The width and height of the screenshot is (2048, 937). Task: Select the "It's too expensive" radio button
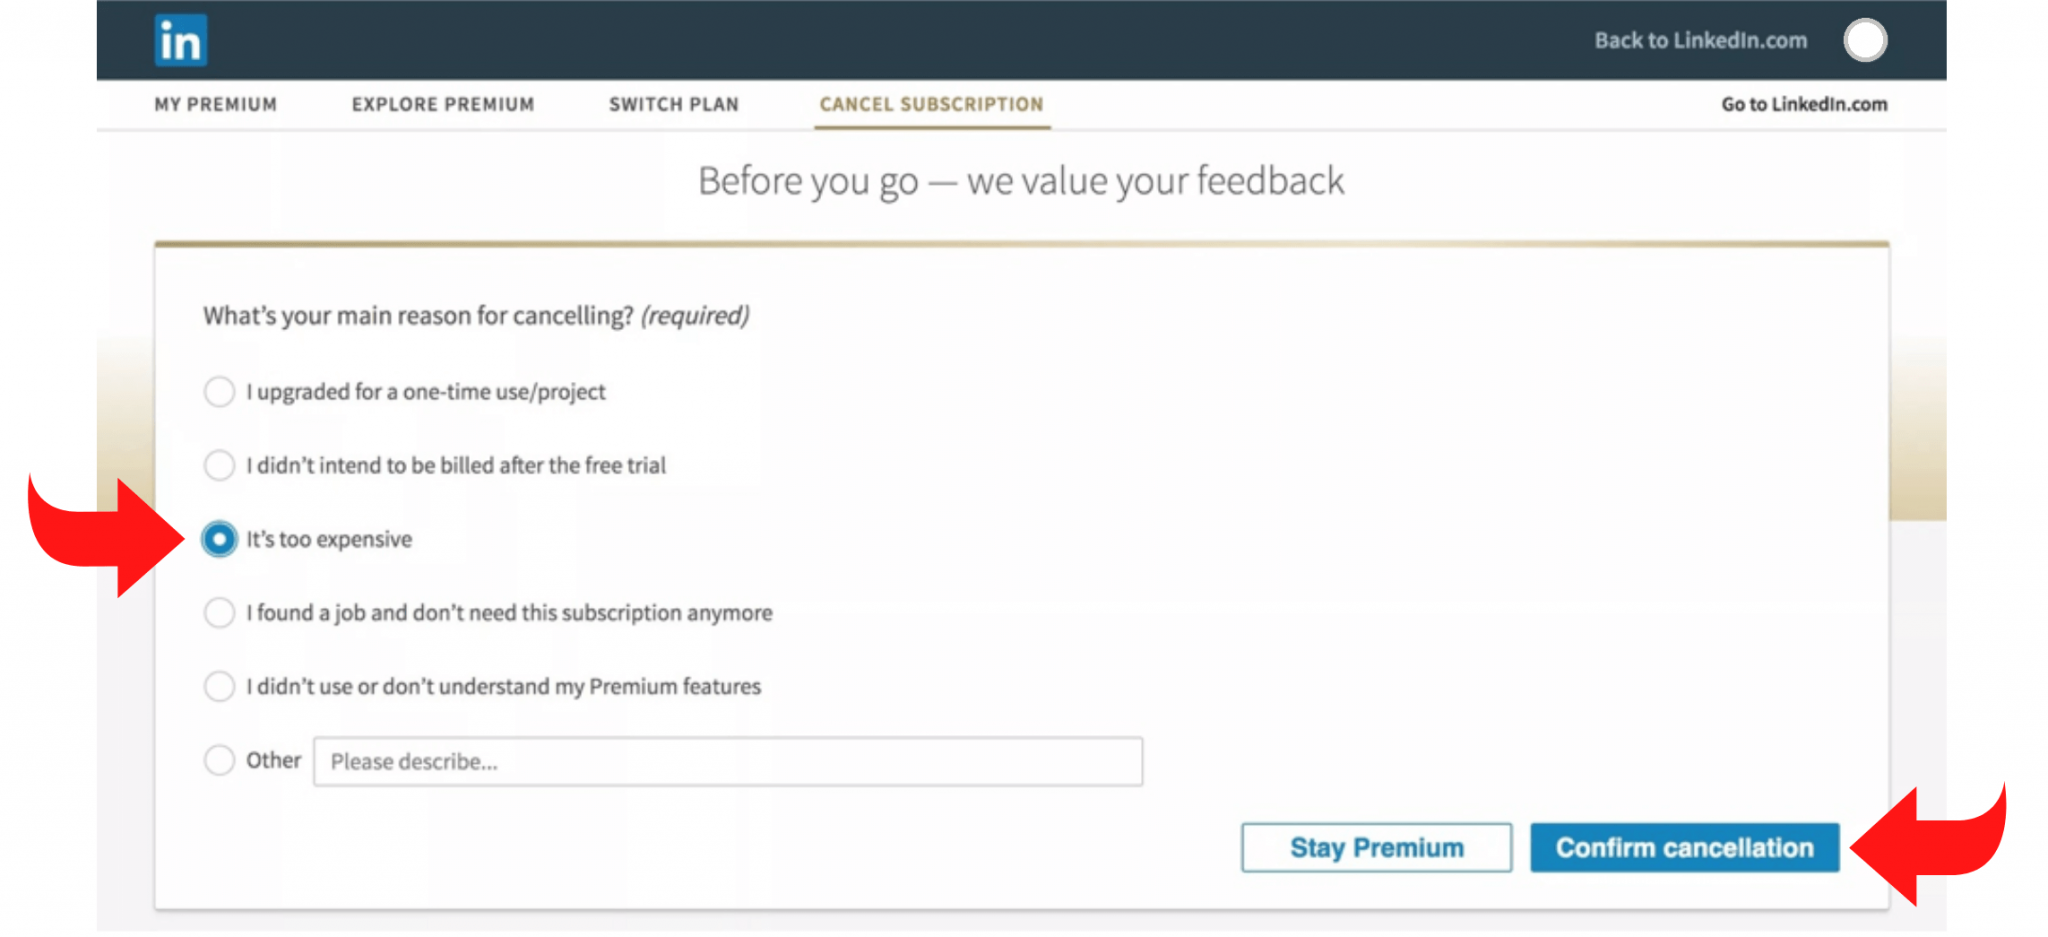tap(219, 539)
